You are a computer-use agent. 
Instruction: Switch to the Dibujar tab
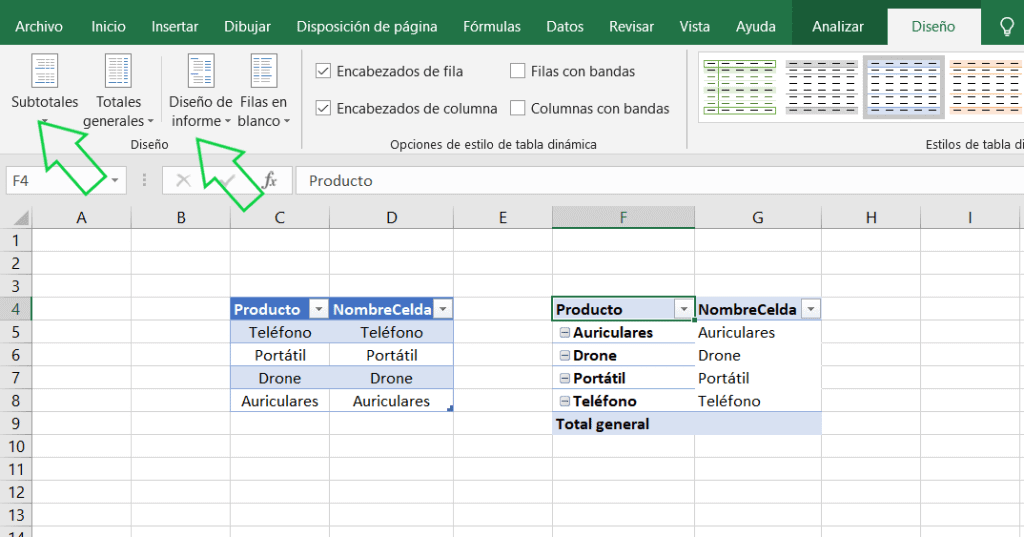click(x=248, y=27)
